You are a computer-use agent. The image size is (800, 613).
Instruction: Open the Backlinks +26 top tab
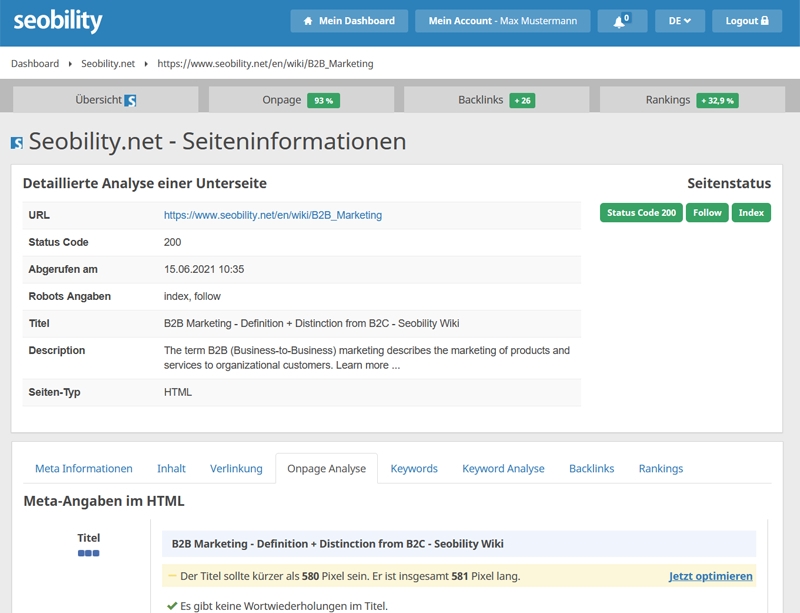pyautogui.click(x=496, y=100)
